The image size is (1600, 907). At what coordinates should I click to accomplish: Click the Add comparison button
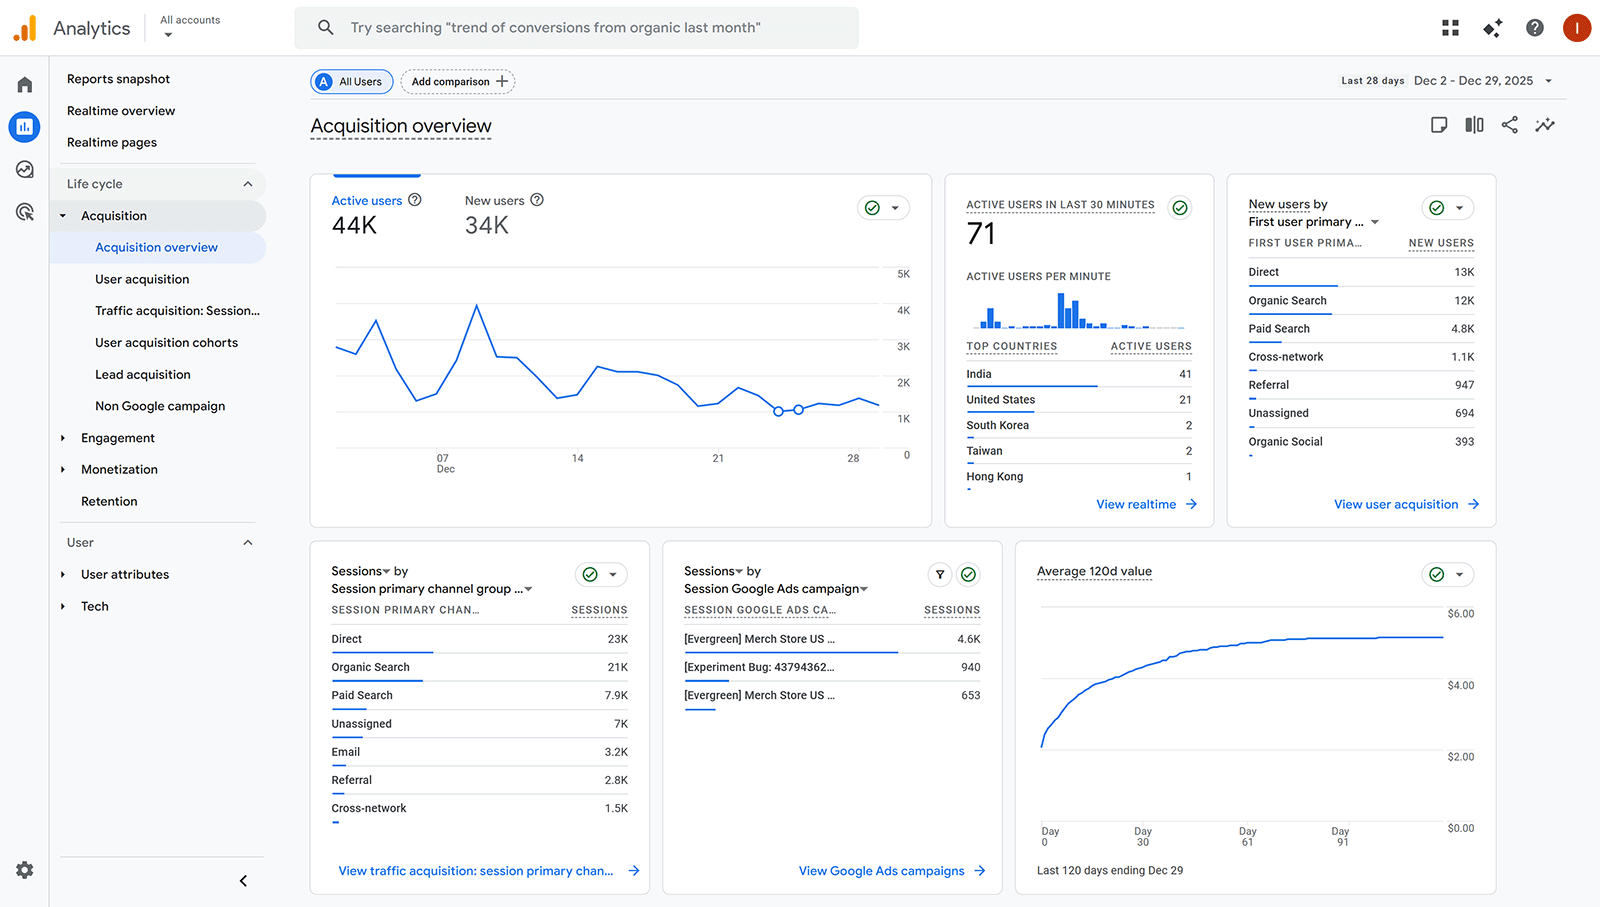(x=458, y=81)
